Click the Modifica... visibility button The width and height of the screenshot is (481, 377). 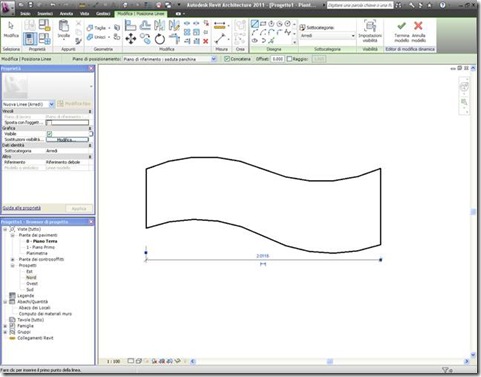pyautogui.click(x=67, y=140)
